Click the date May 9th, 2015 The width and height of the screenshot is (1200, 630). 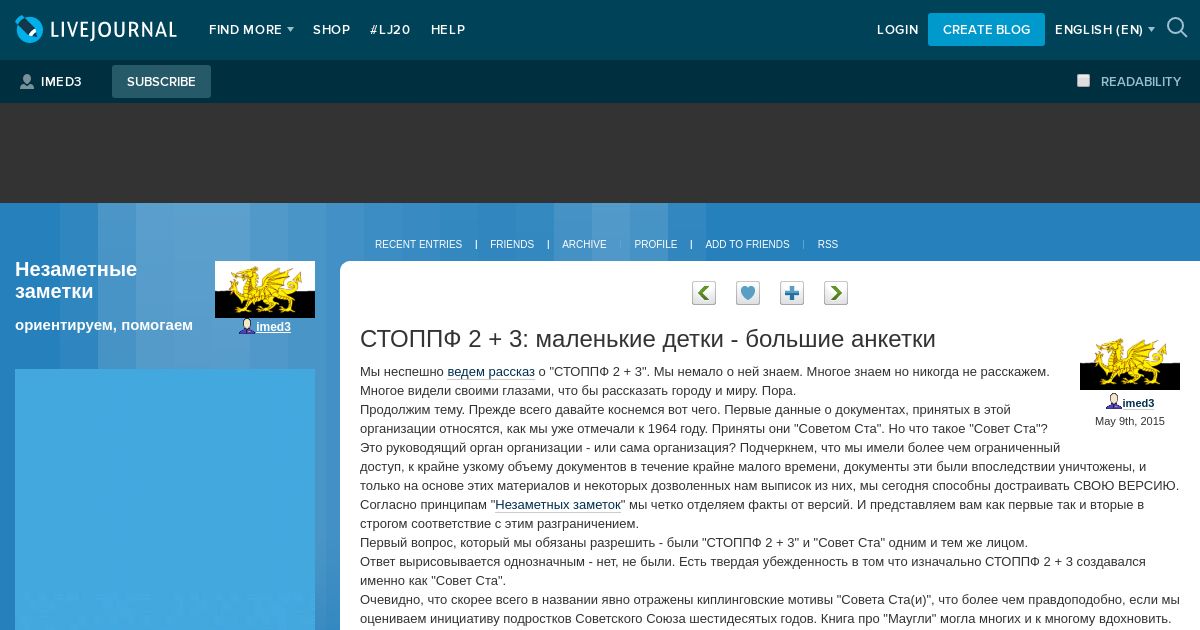pos(1130,421)
